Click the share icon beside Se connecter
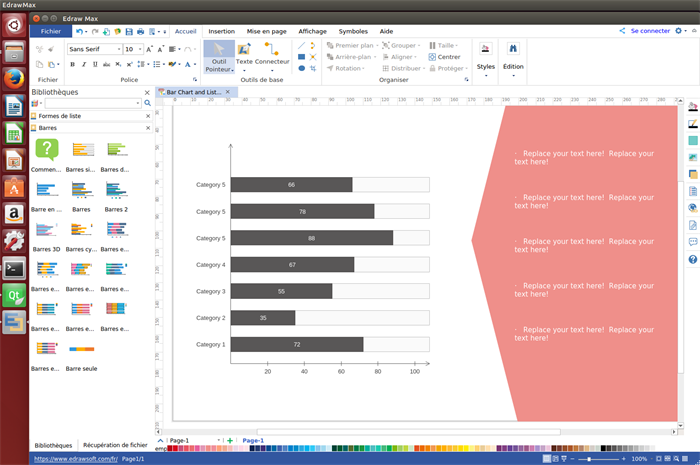The height and width of the screenshot is (465, 700). [x=622, y=31]
